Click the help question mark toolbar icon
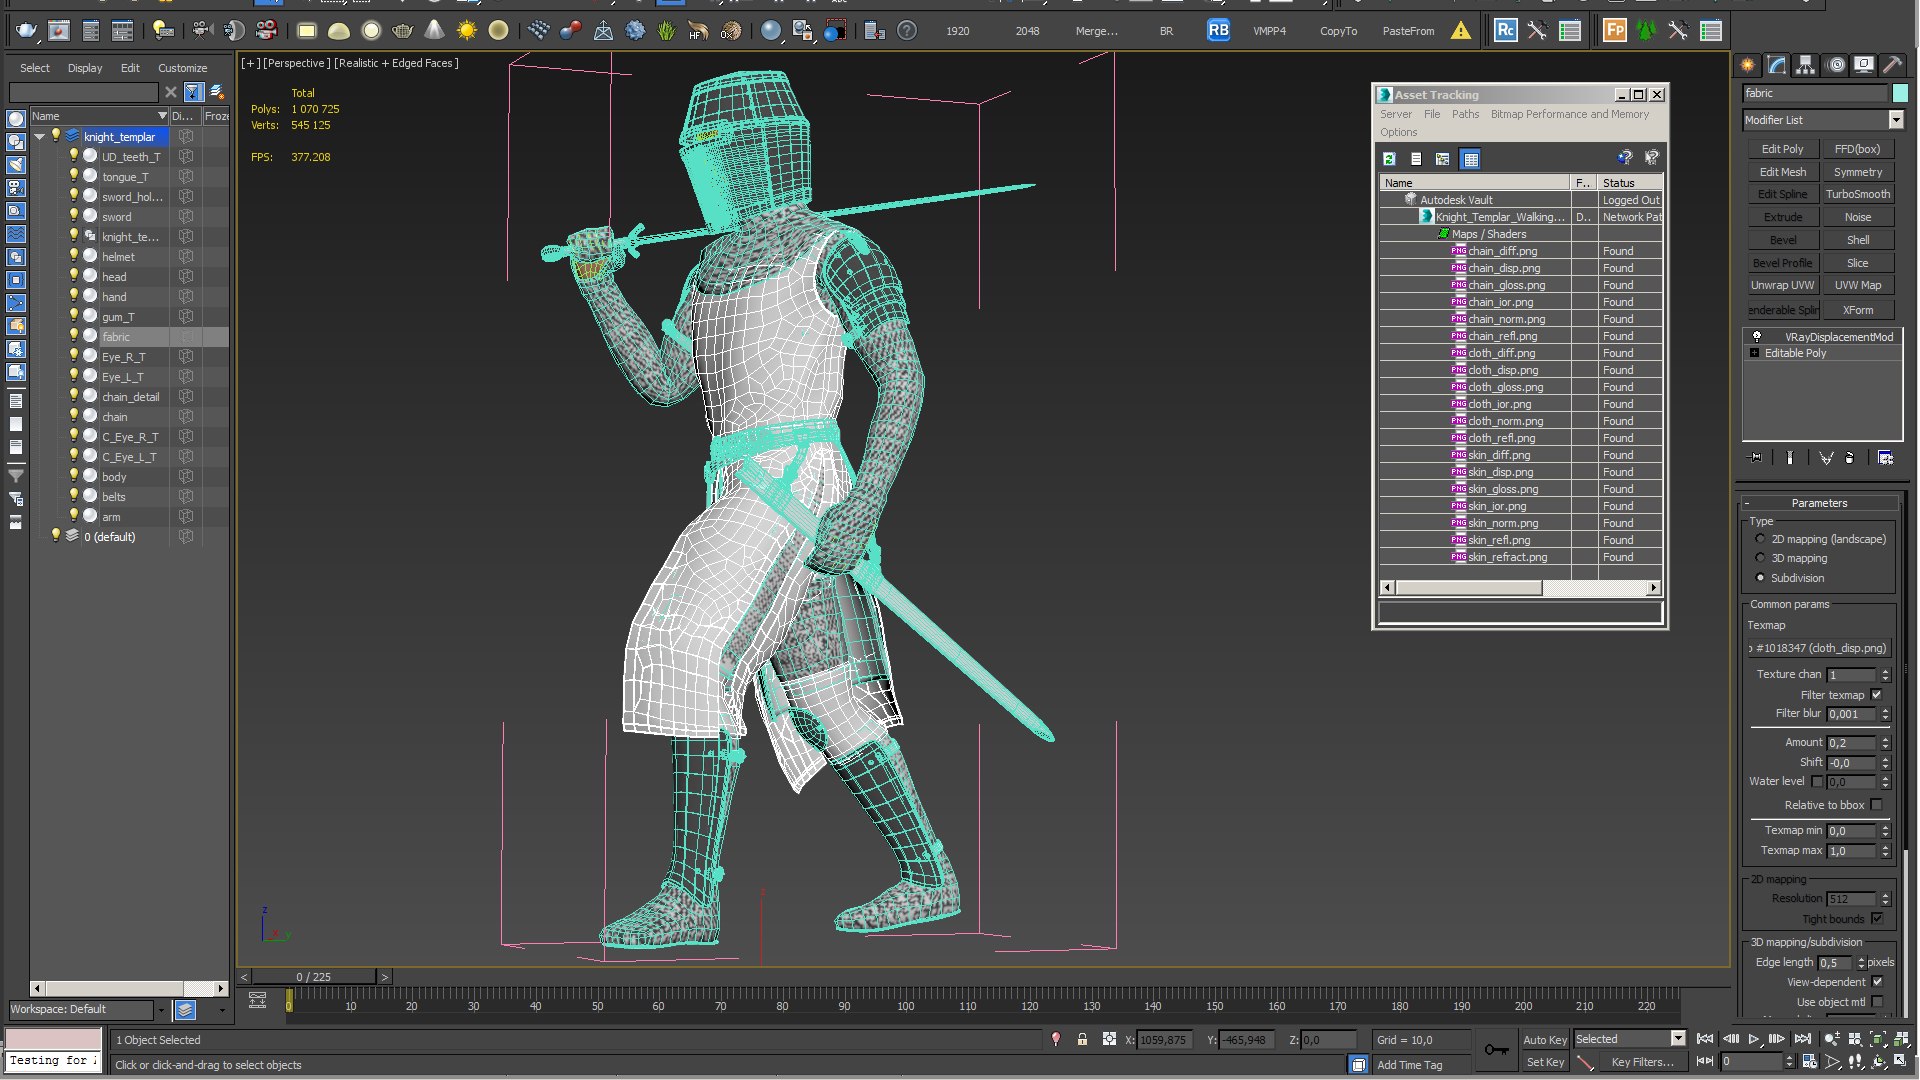The width and height of the screenshot is (1920, 1080). point(907,31)
